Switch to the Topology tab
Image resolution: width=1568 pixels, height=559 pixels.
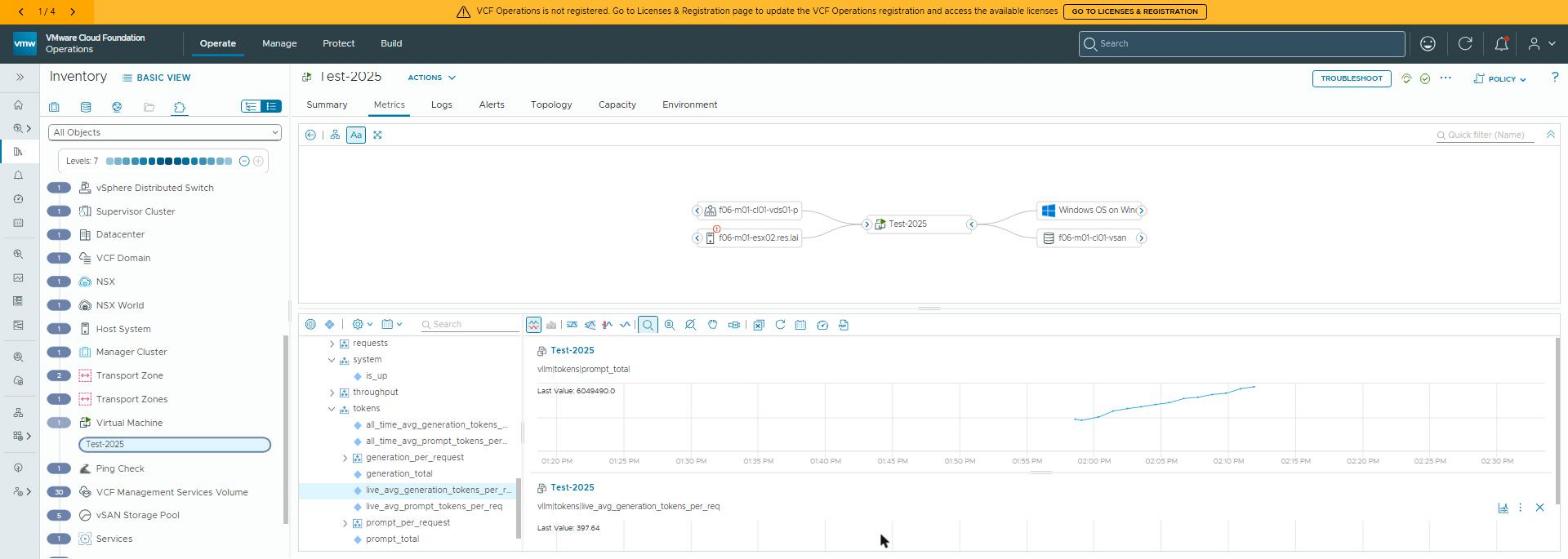[551, 105]
